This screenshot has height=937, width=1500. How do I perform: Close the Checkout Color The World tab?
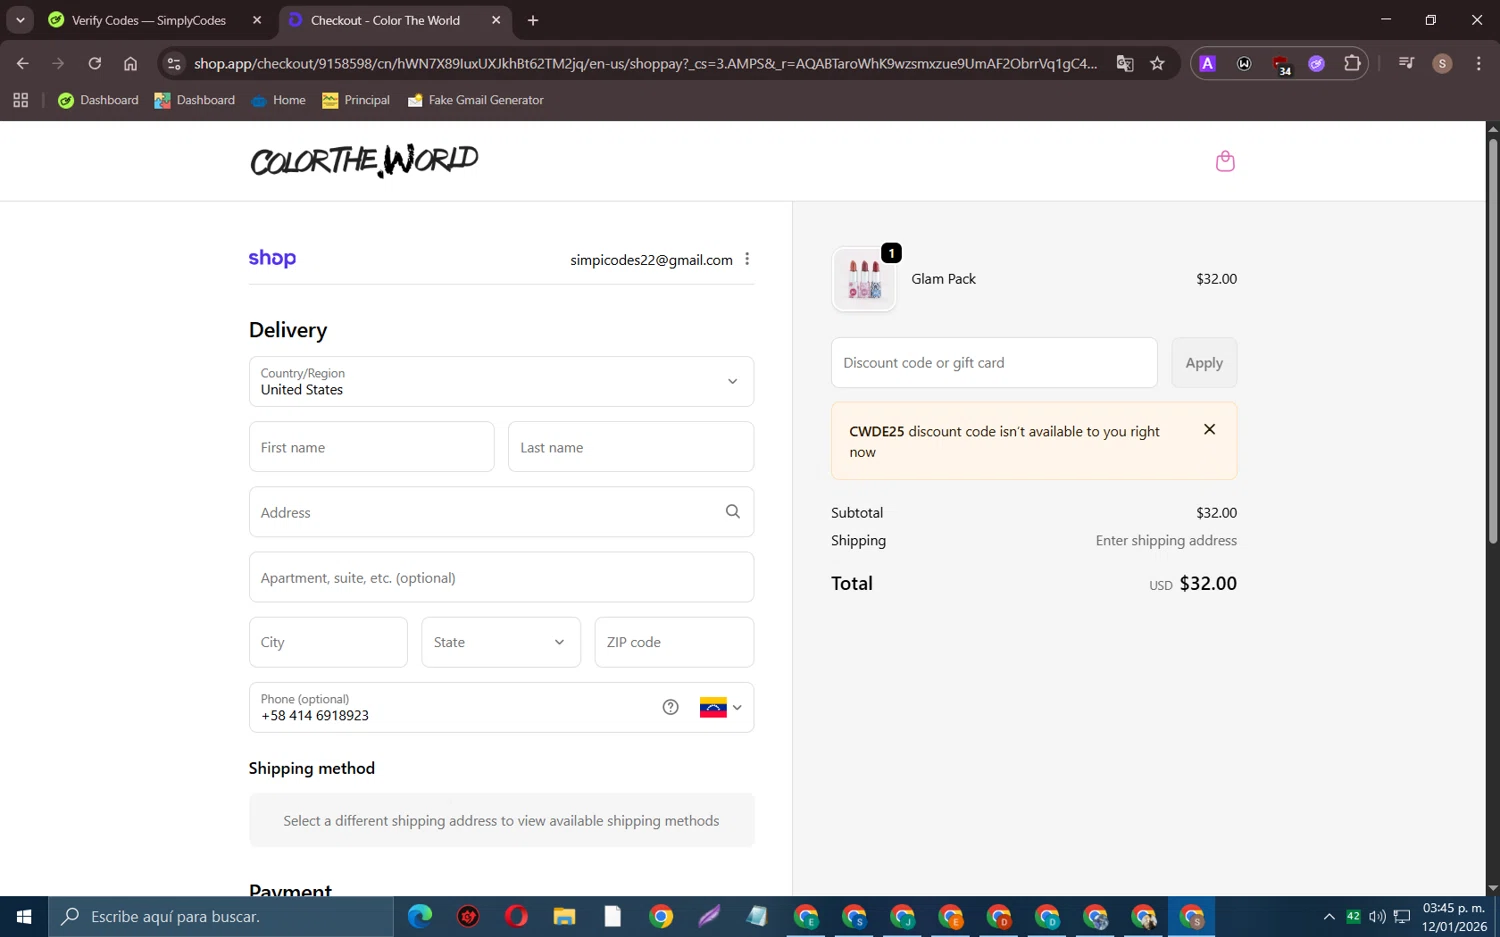(496, 20)
